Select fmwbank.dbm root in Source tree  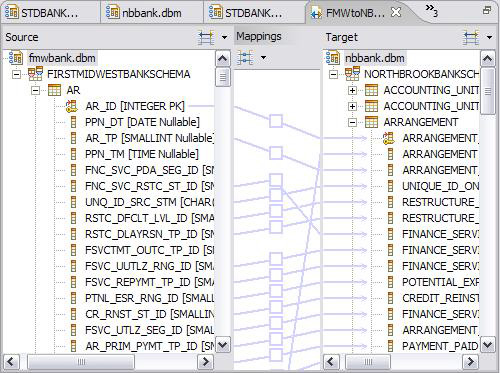[62, 58]
